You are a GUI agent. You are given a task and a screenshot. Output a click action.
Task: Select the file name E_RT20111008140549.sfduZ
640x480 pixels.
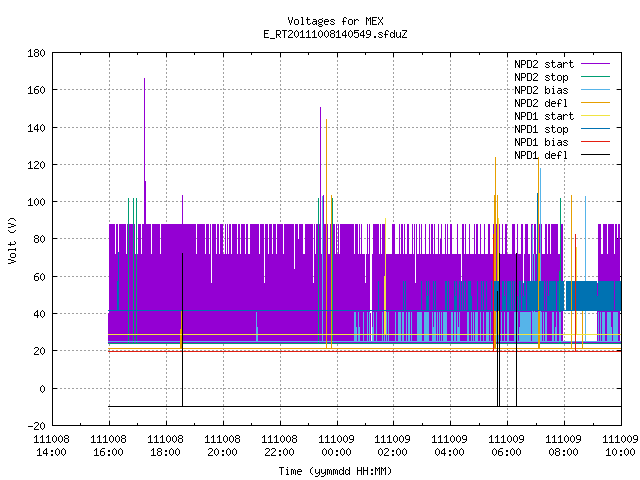coord(335,34)
